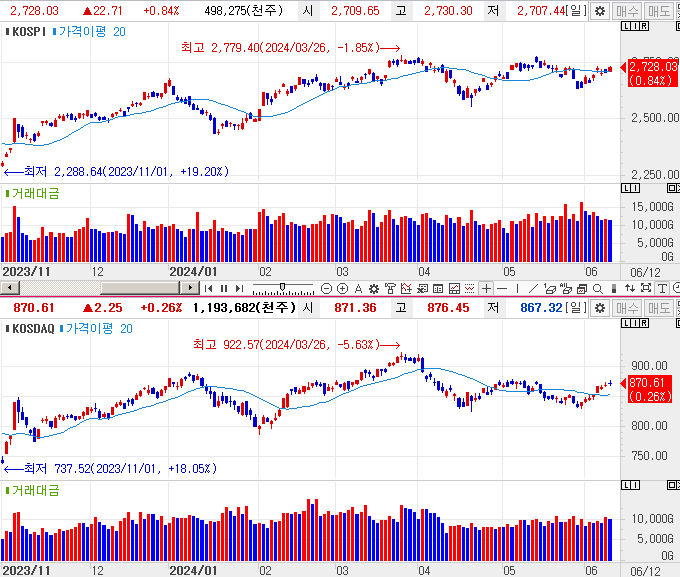Click the magnifier search icon
The image size is (680, 577).
(x=598, y=288)
